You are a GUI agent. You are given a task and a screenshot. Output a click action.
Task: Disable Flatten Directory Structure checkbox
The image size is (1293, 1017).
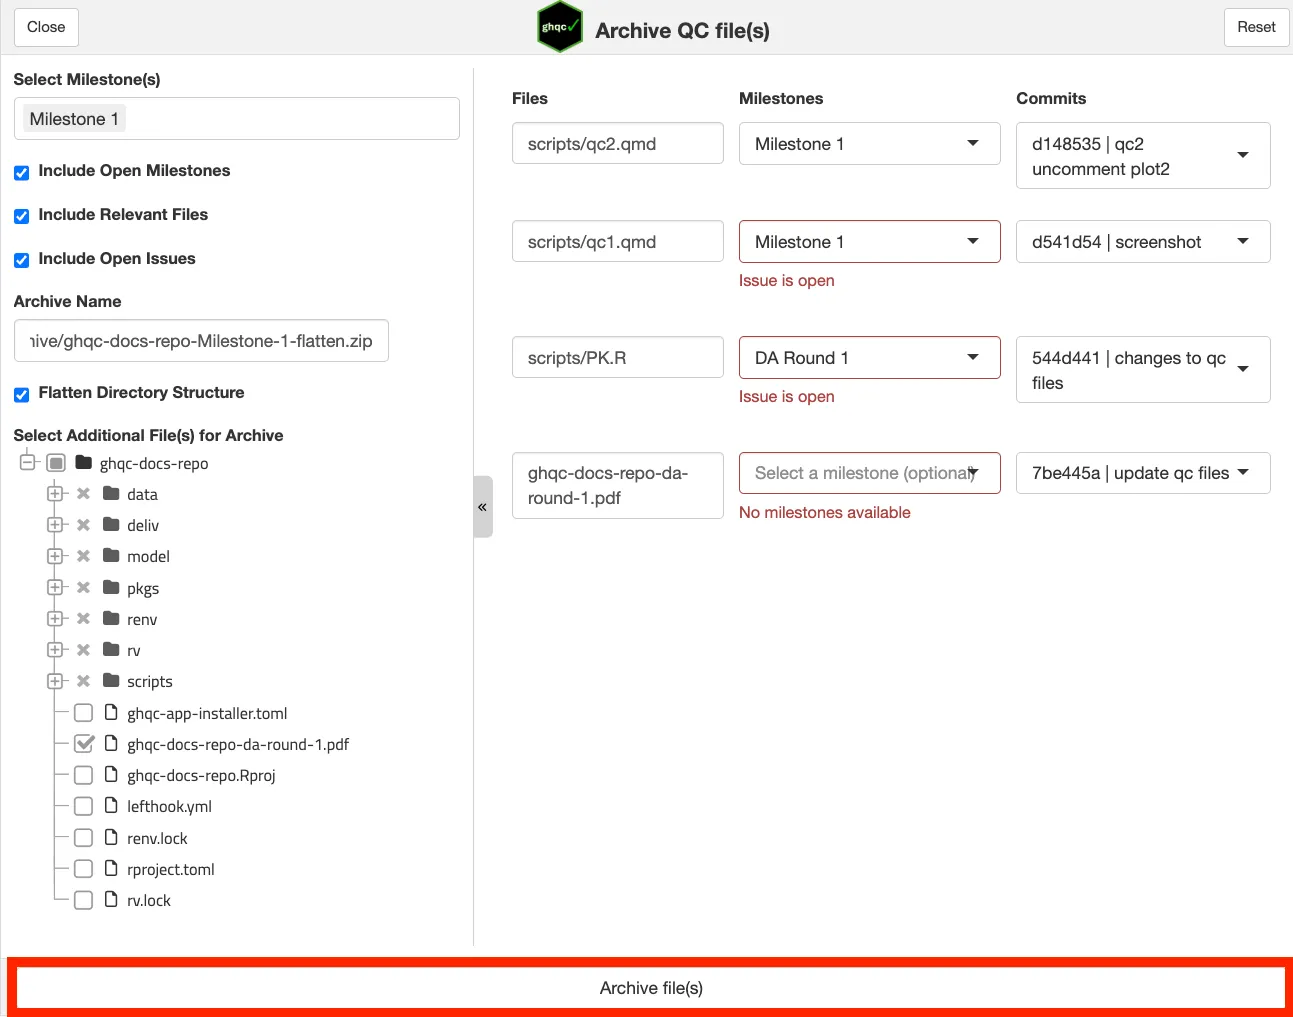pos(21,394)
